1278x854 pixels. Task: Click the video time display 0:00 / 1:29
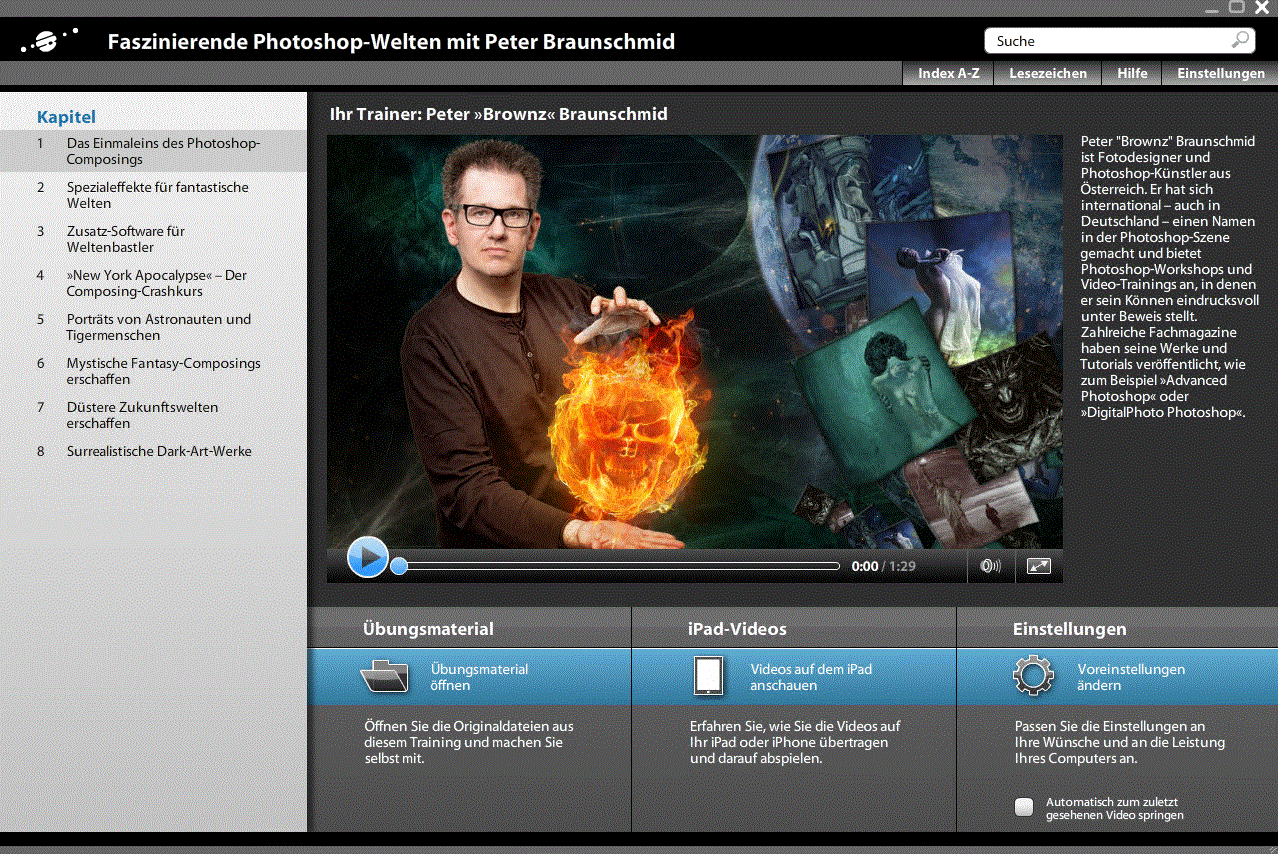tap(884, 566)
